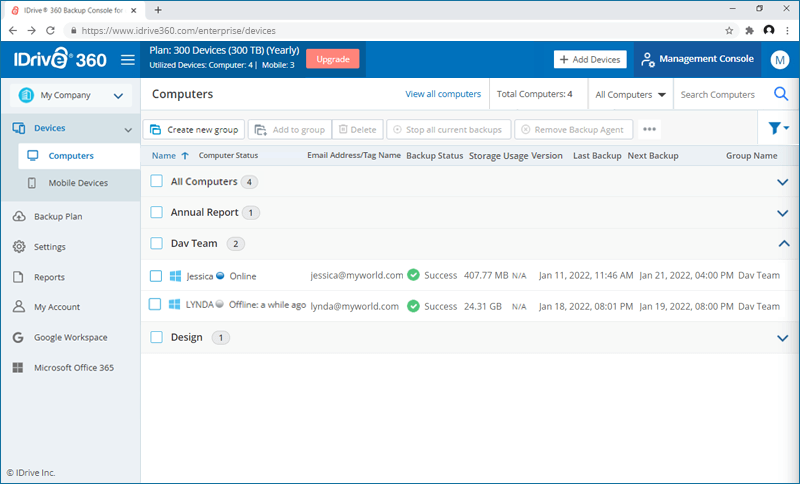Screen dimensions: 800x484
Task: Collapse the Devices section chevron
Action: click(x=128, y=130)
